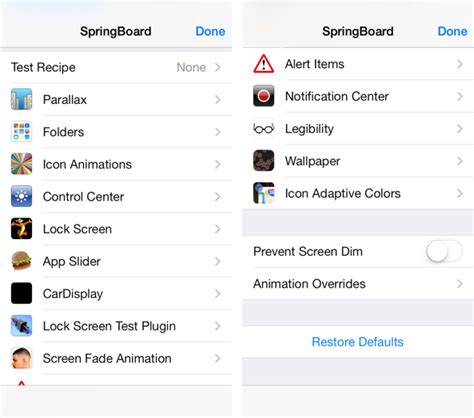This screenshot has height=418, width=474.
Task: Open the burger App Slider icon
Action: pyautogui.click(x=21, y=261)
